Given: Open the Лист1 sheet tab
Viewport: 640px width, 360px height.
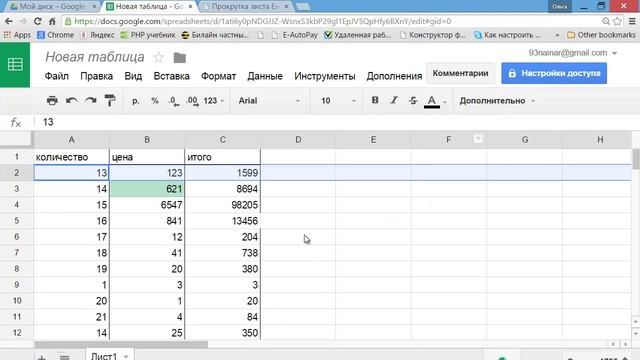Looking at the screenshot, I should tap(109, 356).
